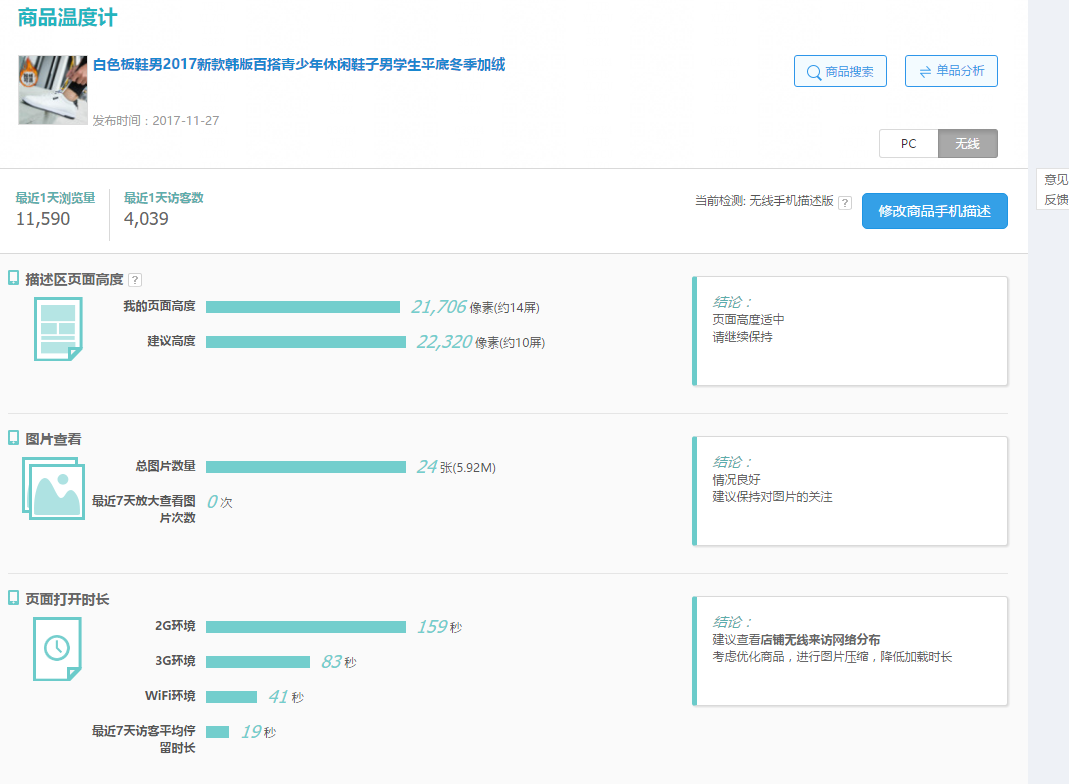The image size is (1069, 784).
Task: Click the phone icon beside 图片查看 heading
Action: tap(14, 438)
